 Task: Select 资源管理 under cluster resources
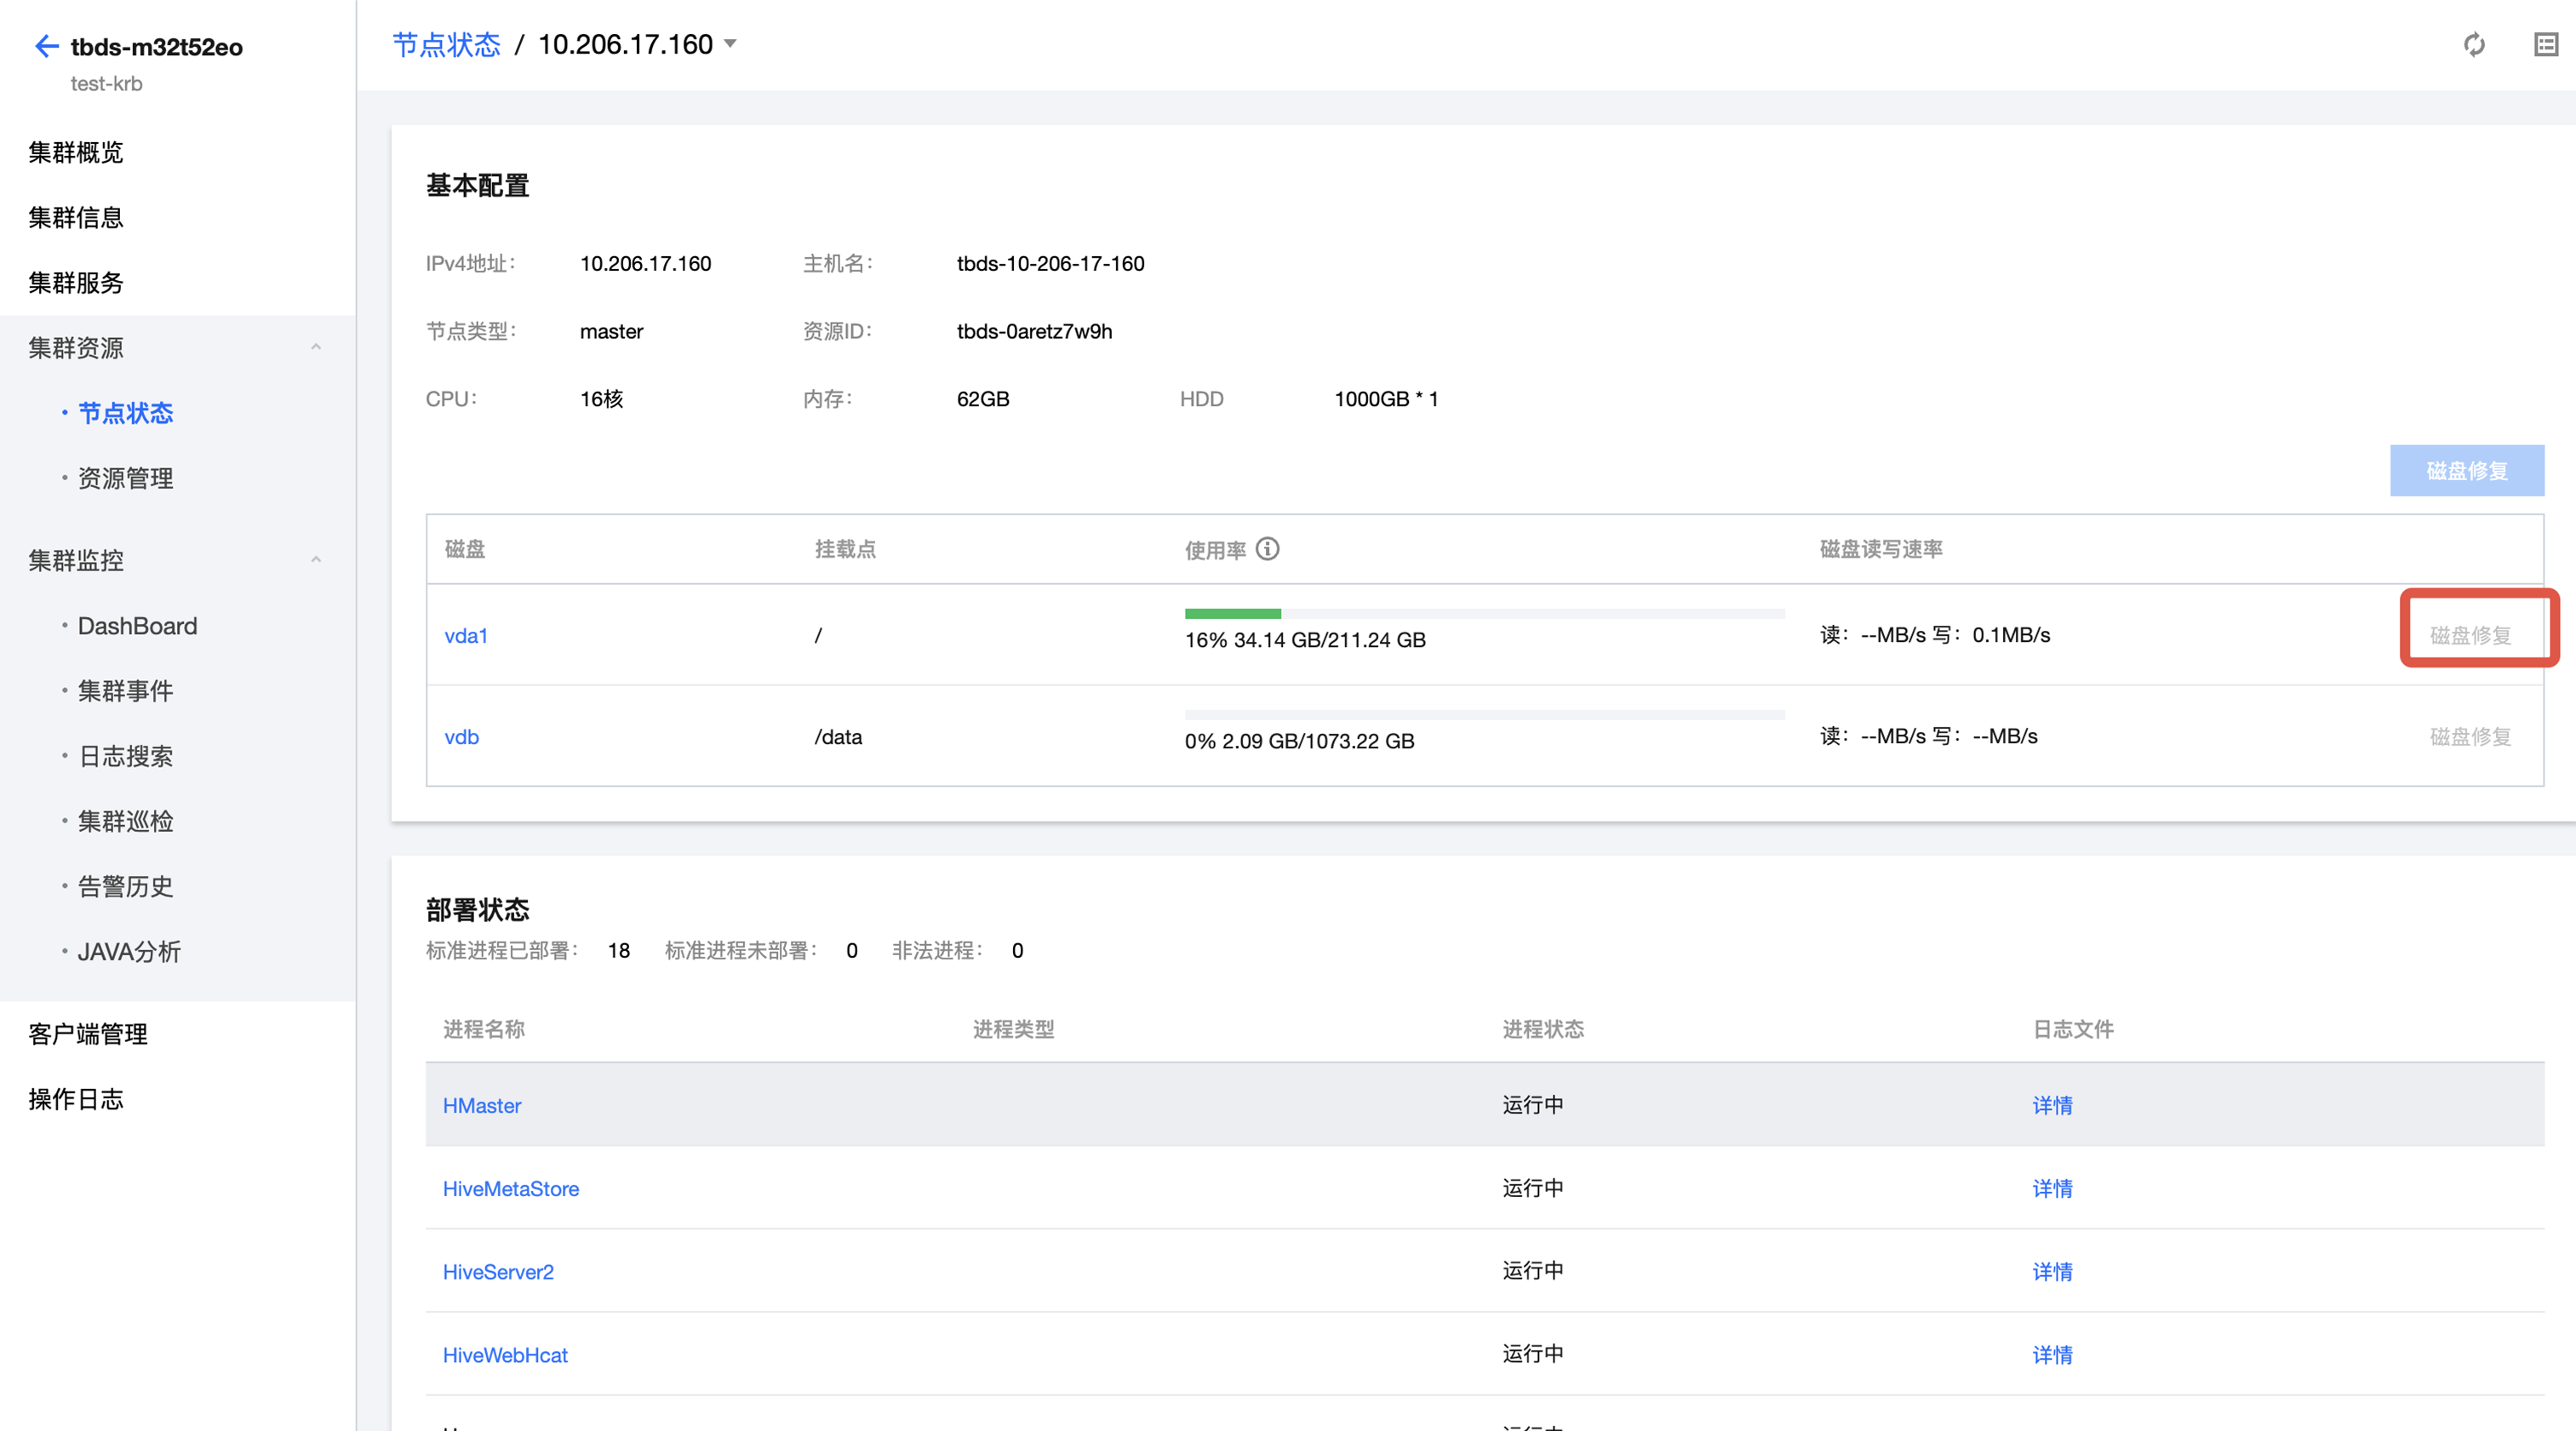125,478
